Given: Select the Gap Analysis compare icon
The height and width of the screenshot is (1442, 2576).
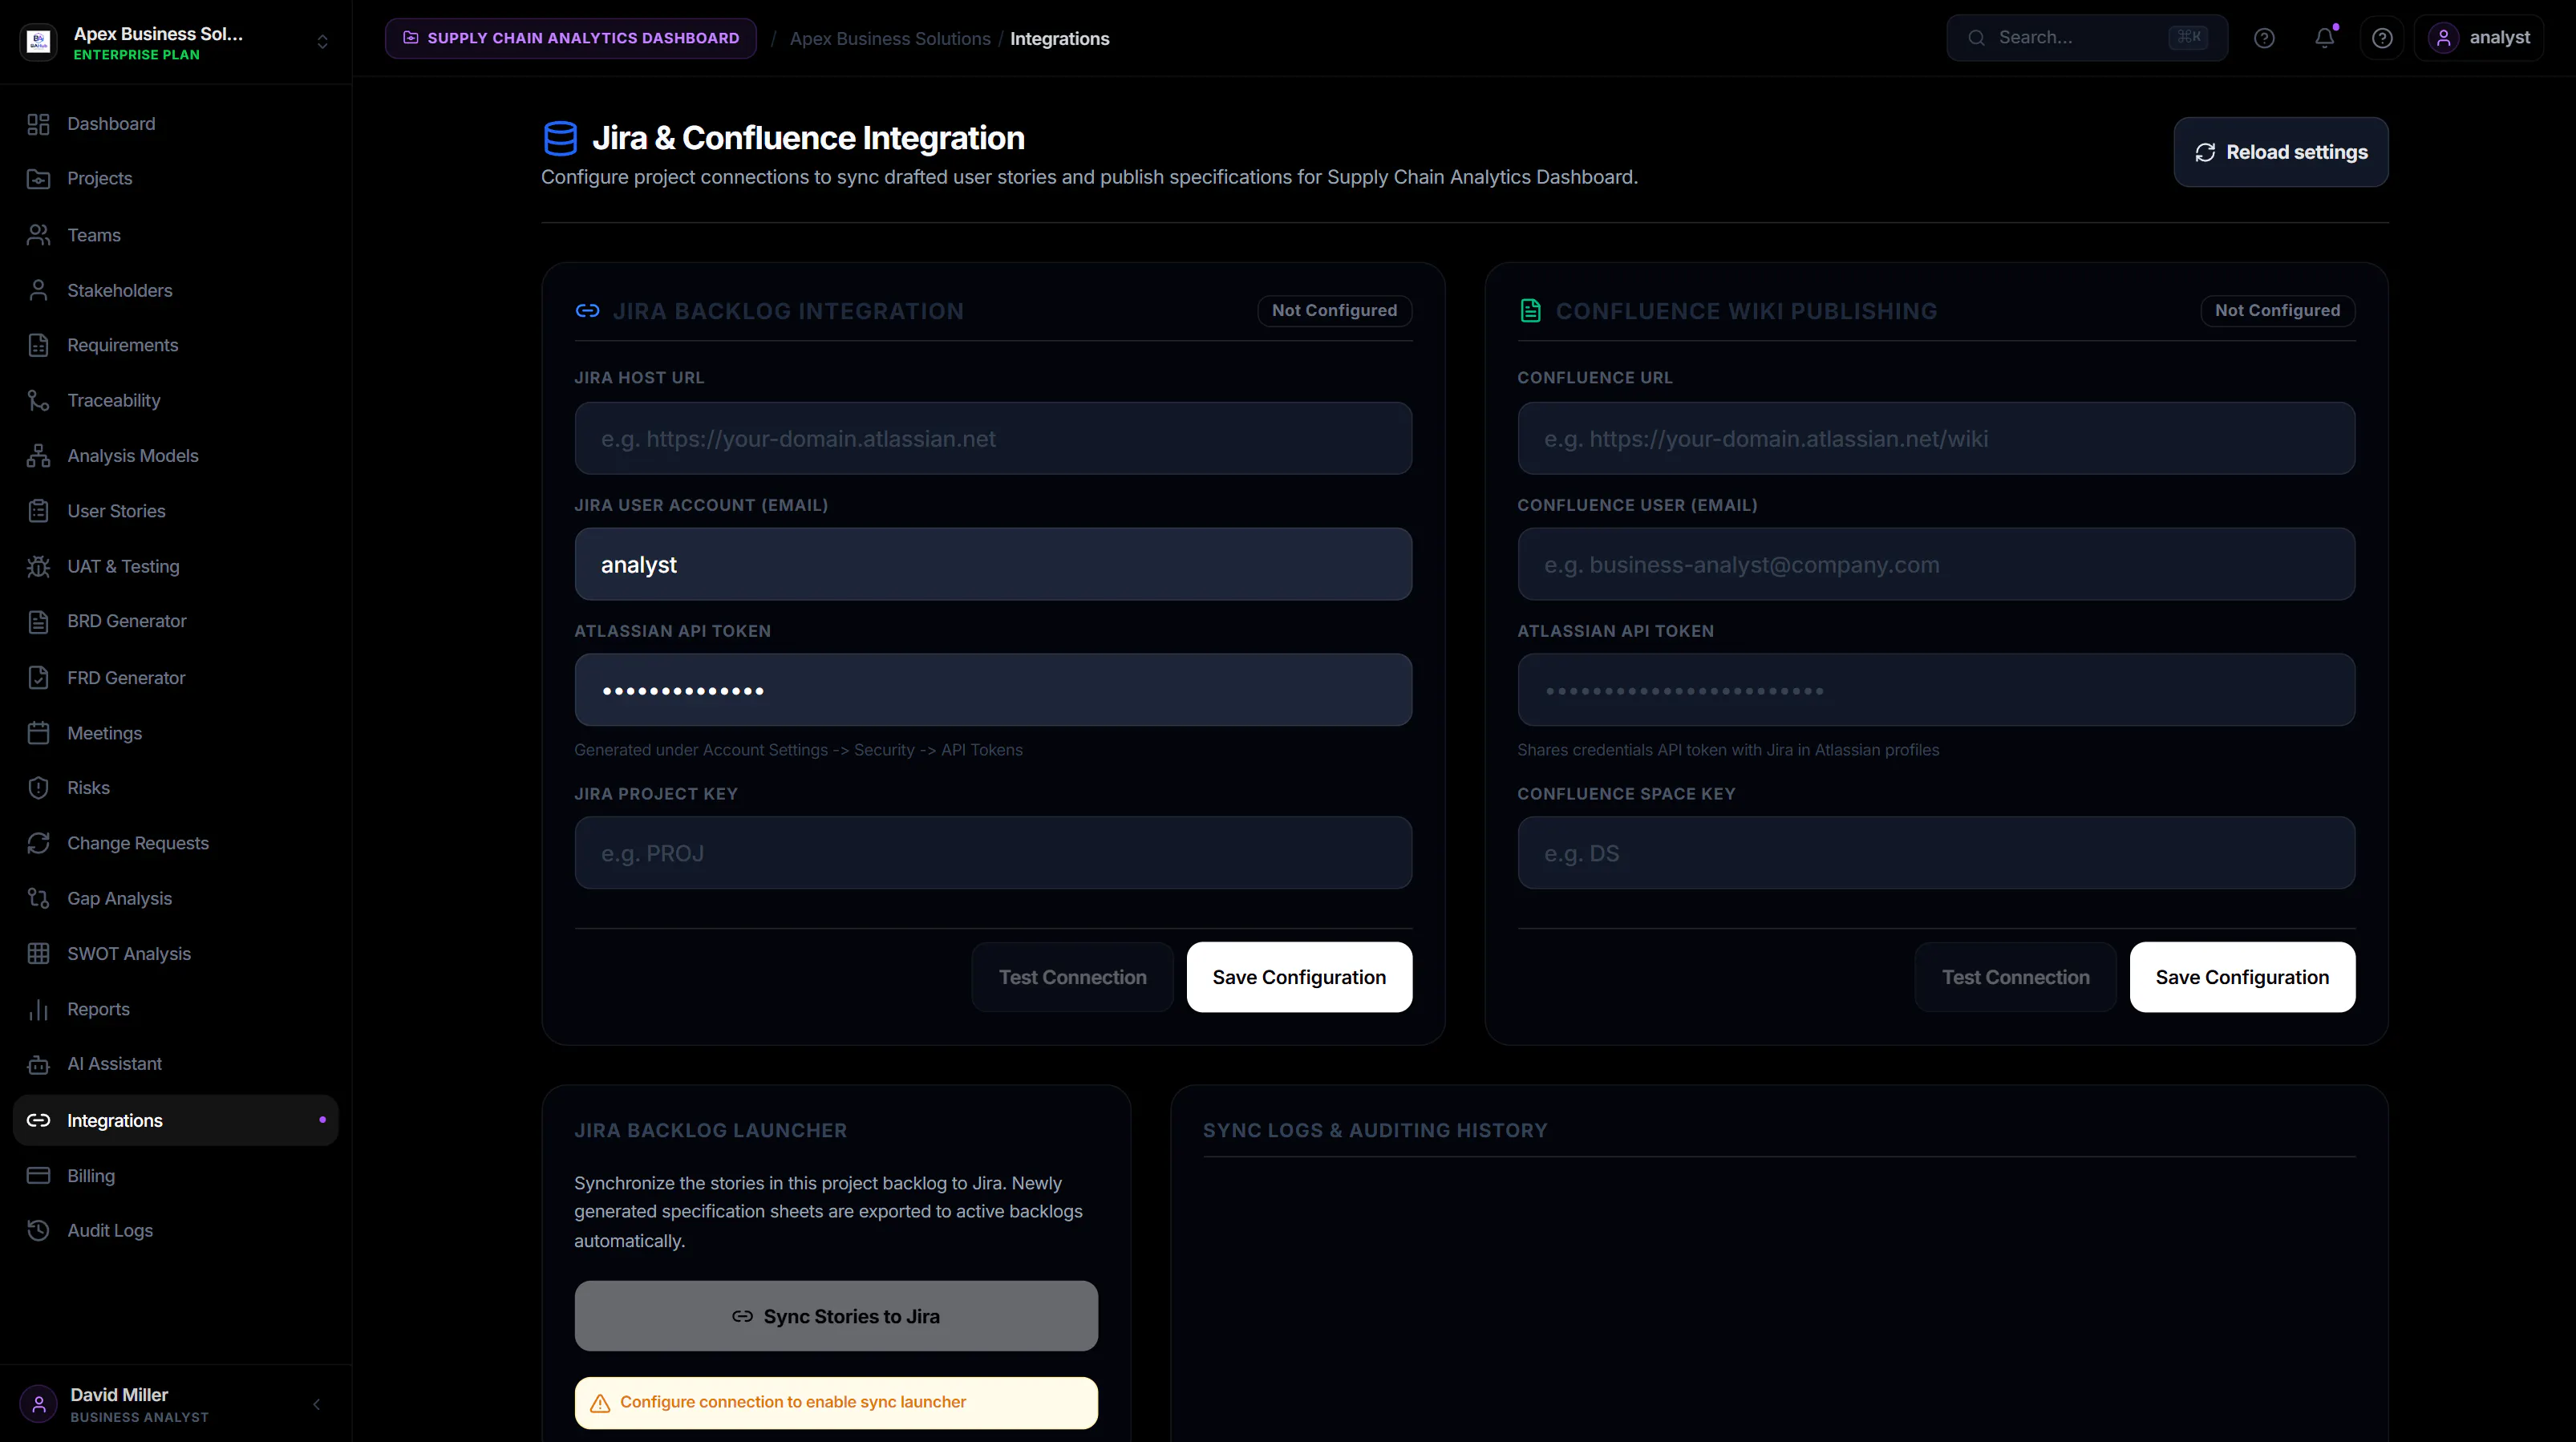Looking at the screenshot, I should click(x=38, y=898).
